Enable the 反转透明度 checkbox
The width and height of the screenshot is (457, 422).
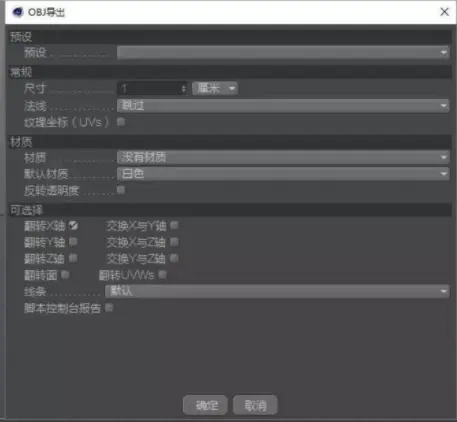(x=121, y=190)
